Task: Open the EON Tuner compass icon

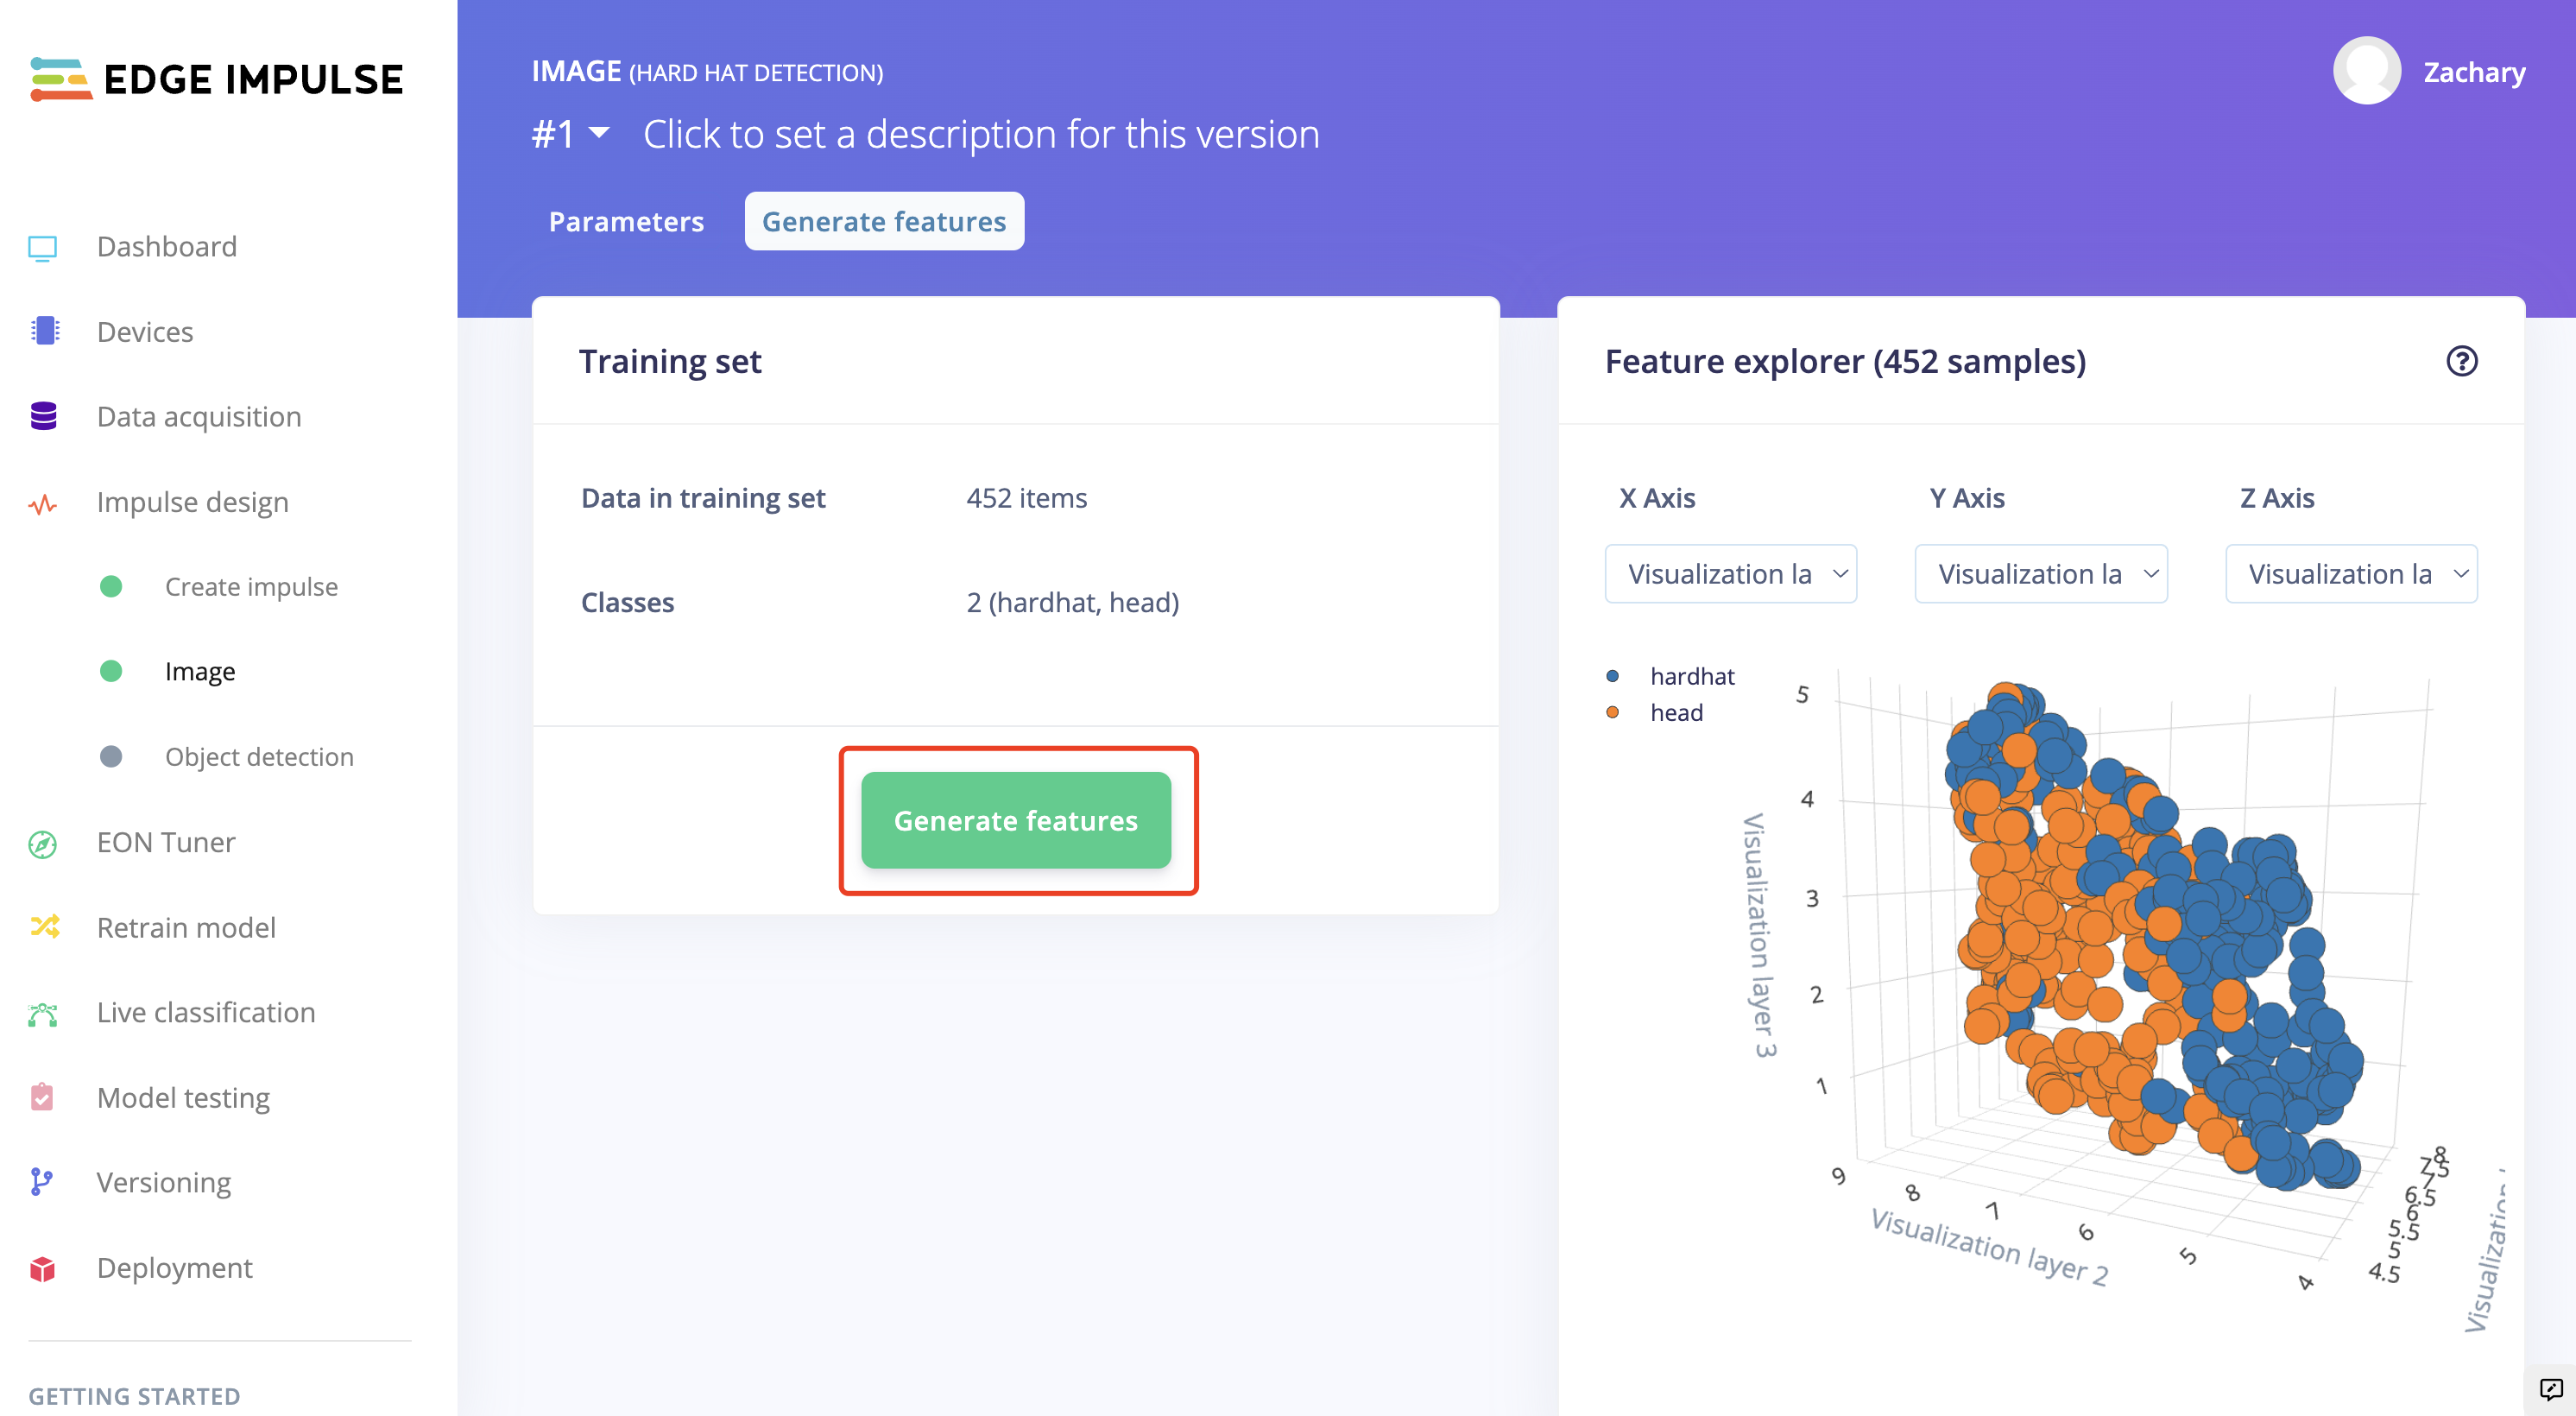Action: point(43,843)
